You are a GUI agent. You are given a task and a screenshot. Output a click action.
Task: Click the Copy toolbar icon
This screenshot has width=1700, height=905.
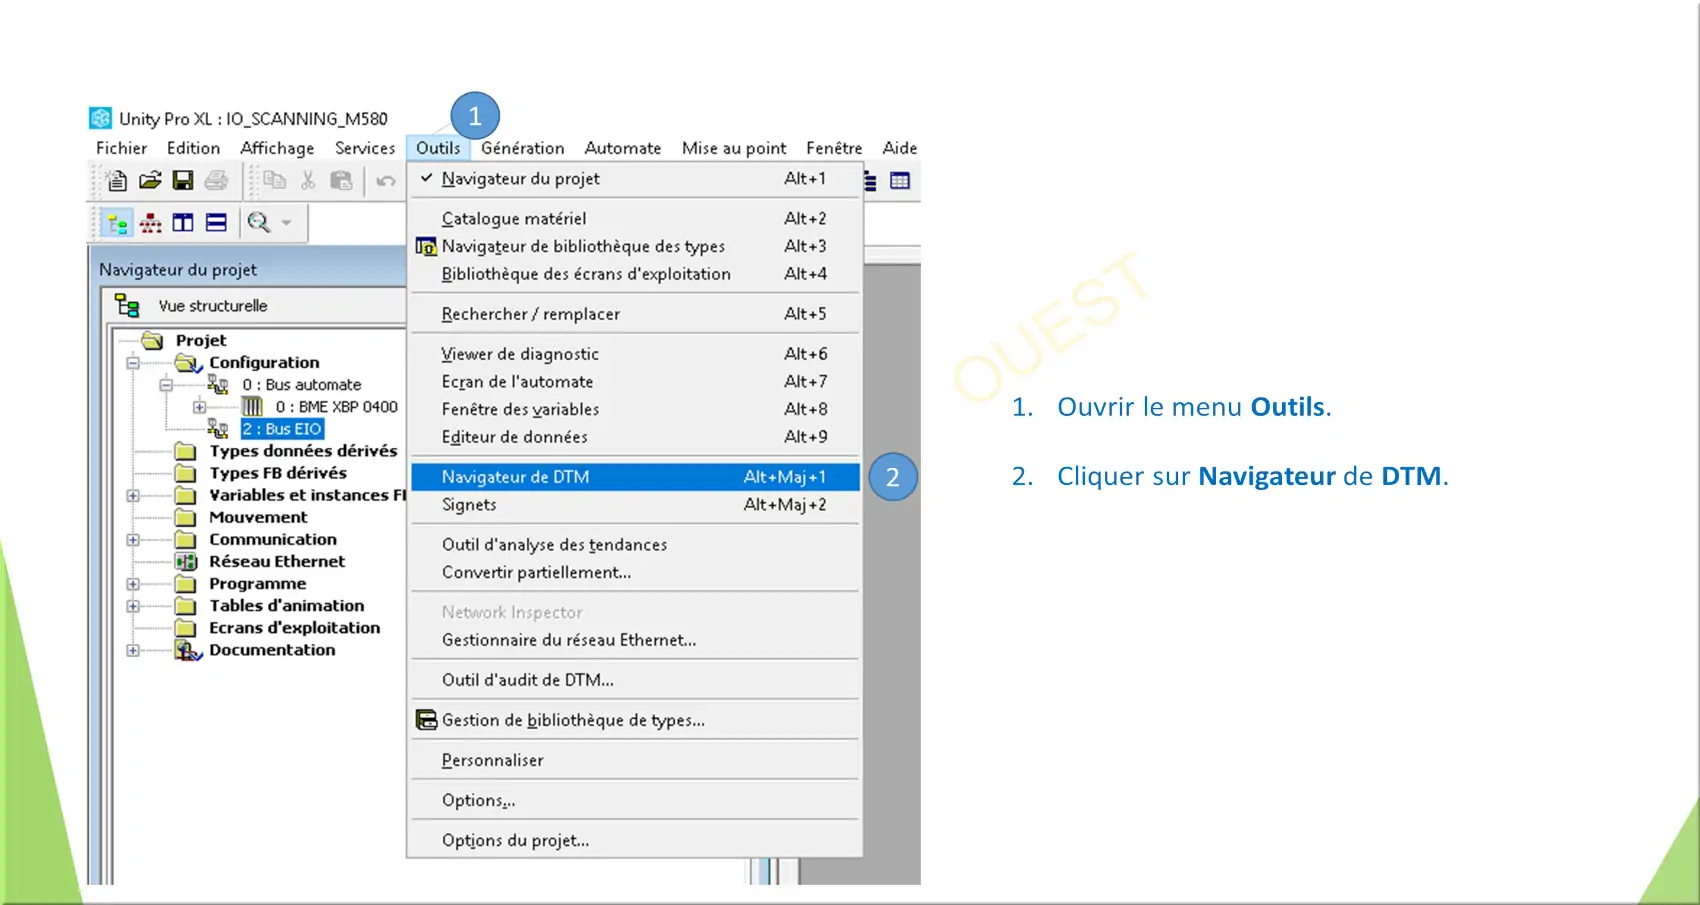(275, 181)
